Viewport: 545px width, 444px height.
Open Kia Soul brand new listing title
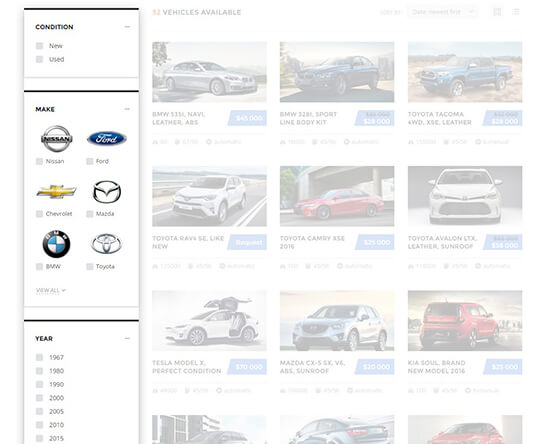point(437,367)
